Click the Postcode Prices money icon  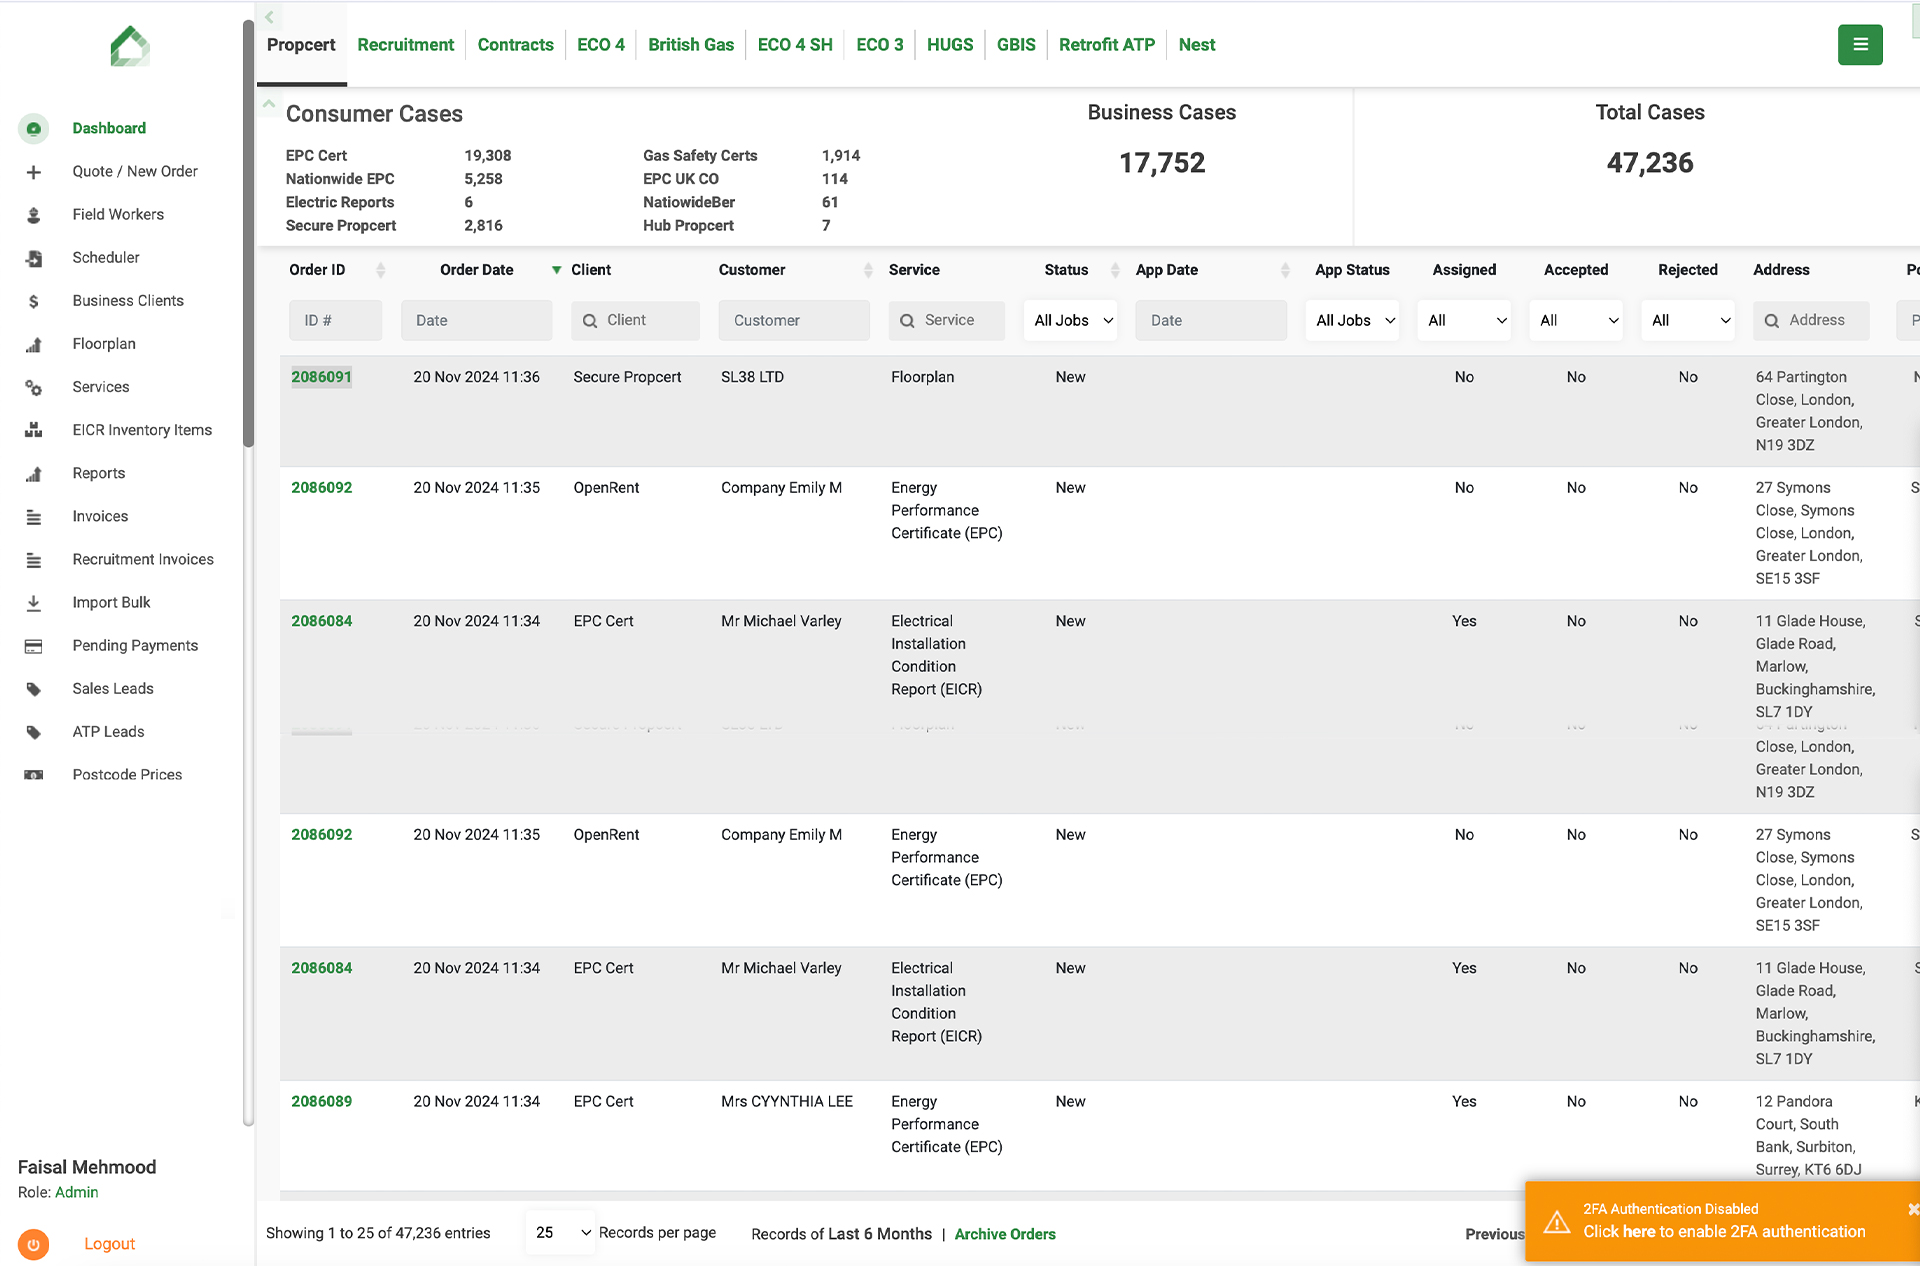click(33, 775)
